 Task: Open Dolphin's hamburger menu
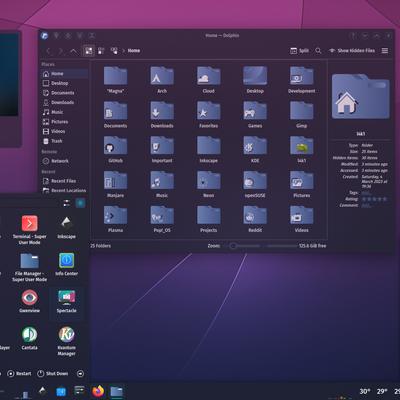point(385,51)
